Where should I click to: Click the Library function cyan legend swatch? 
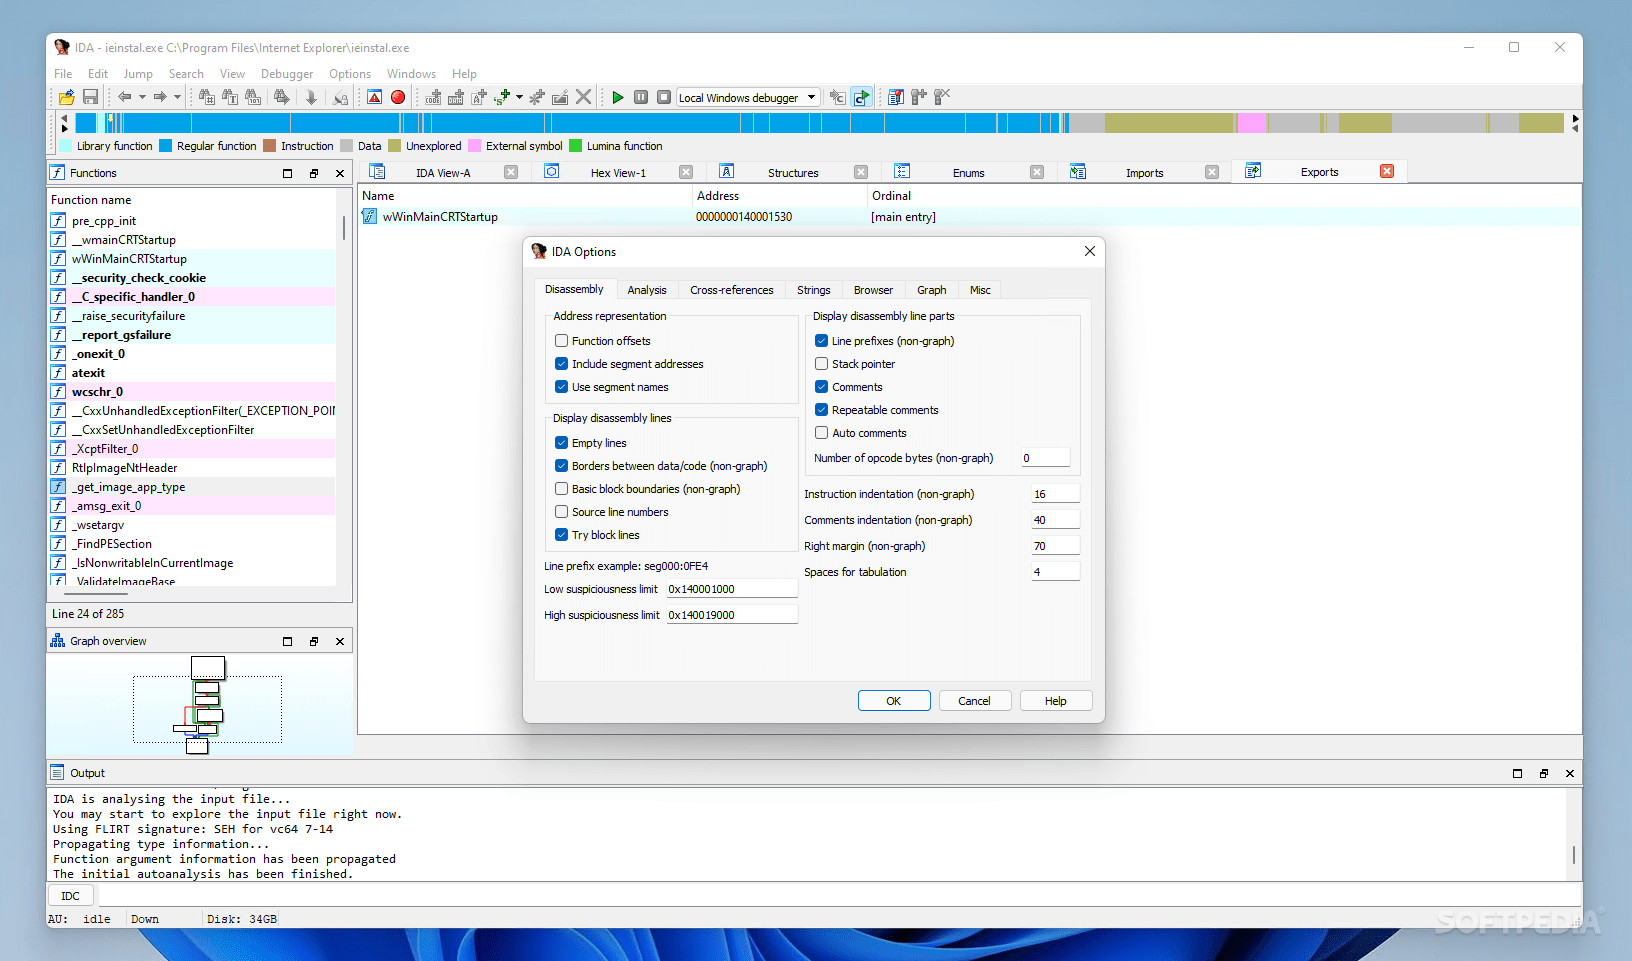click(x=65, y=146)
